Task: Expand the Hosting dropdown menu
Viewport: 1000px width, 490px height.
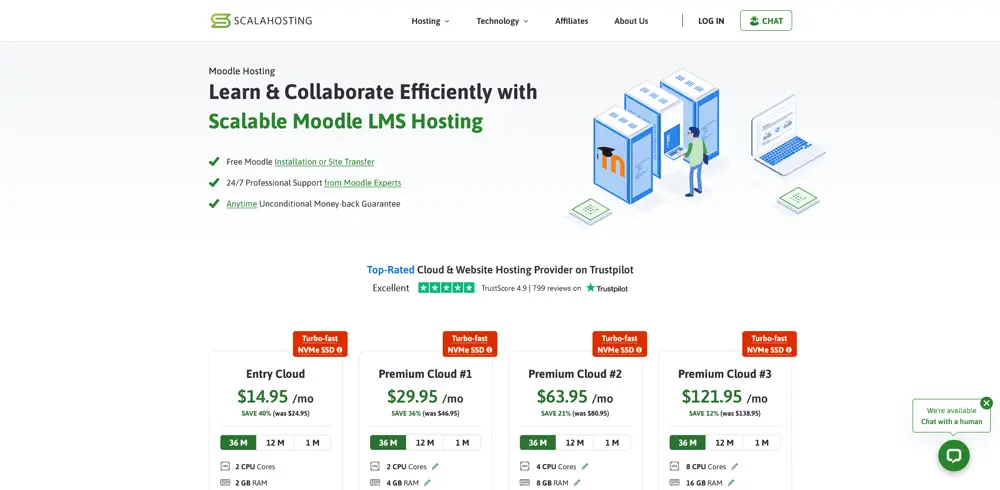Action: (430, 21)
